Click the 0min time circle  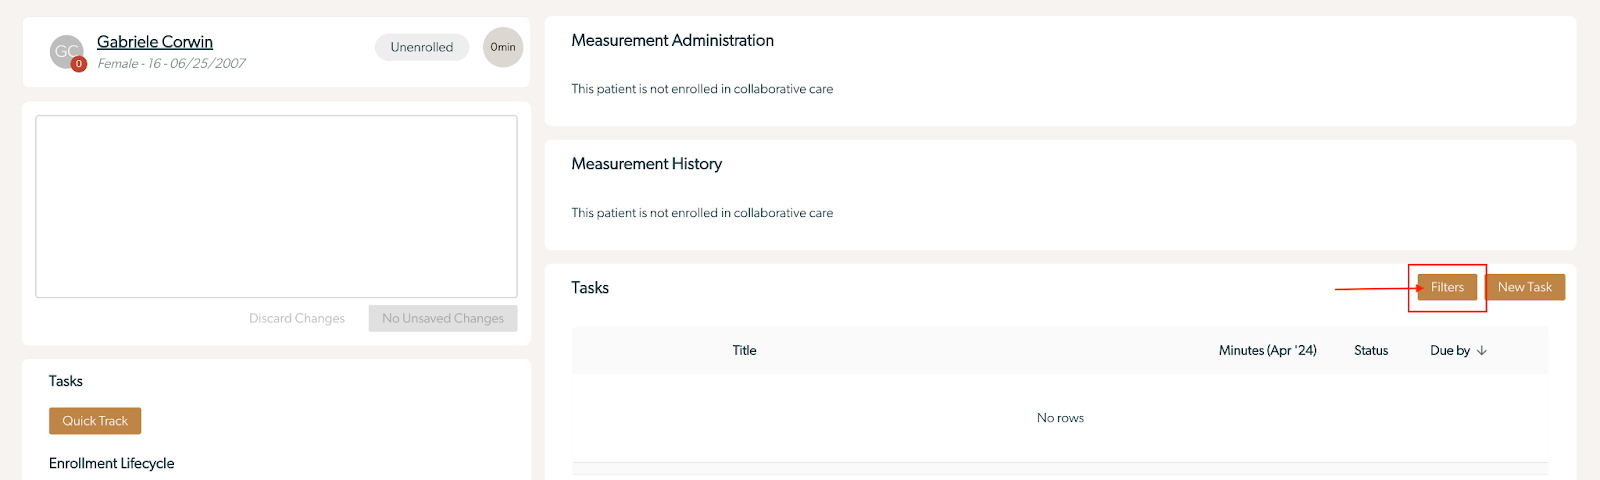[x=503, y=47]
